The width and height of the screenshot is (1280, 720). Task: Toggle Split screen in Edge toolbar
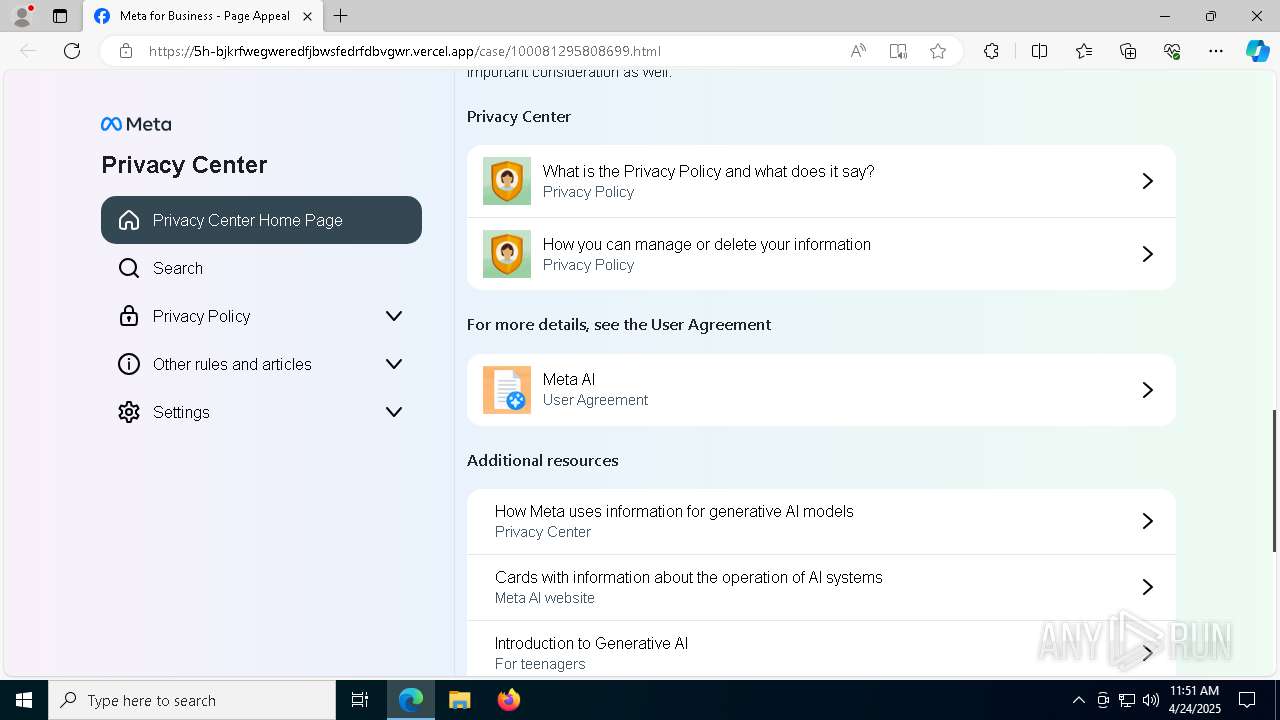[x=1039, y=51]
